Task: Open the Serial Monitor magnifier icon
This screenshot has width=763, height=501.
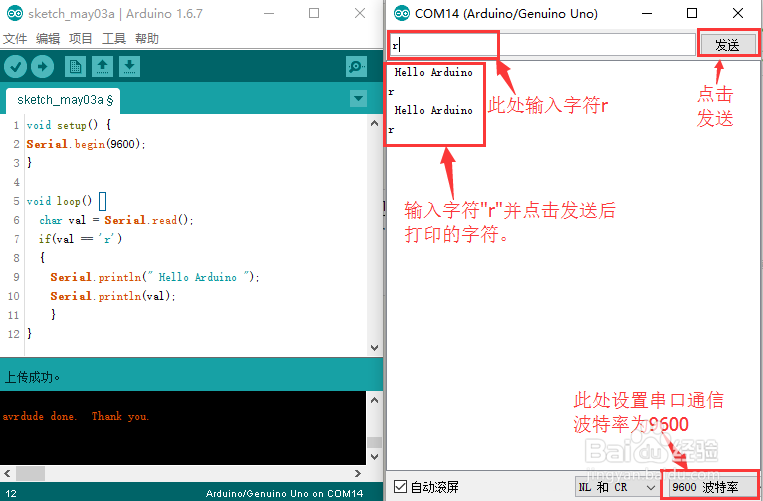Action: pyautogui.click(x=356, y=67)
